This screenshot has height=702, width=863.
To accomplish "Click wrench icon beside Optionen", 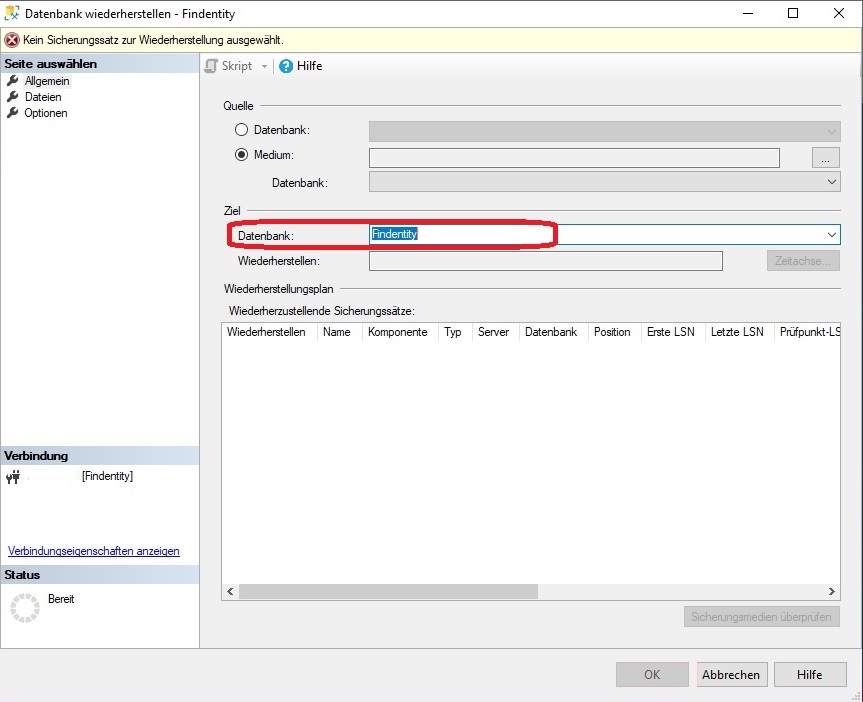I will [13, 113].
